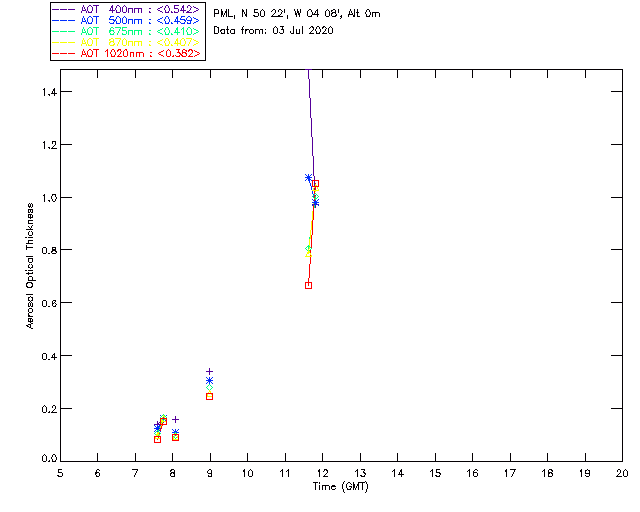
Task: Click the AOT 675nm legend entry
Action: [x=126, y=31]
